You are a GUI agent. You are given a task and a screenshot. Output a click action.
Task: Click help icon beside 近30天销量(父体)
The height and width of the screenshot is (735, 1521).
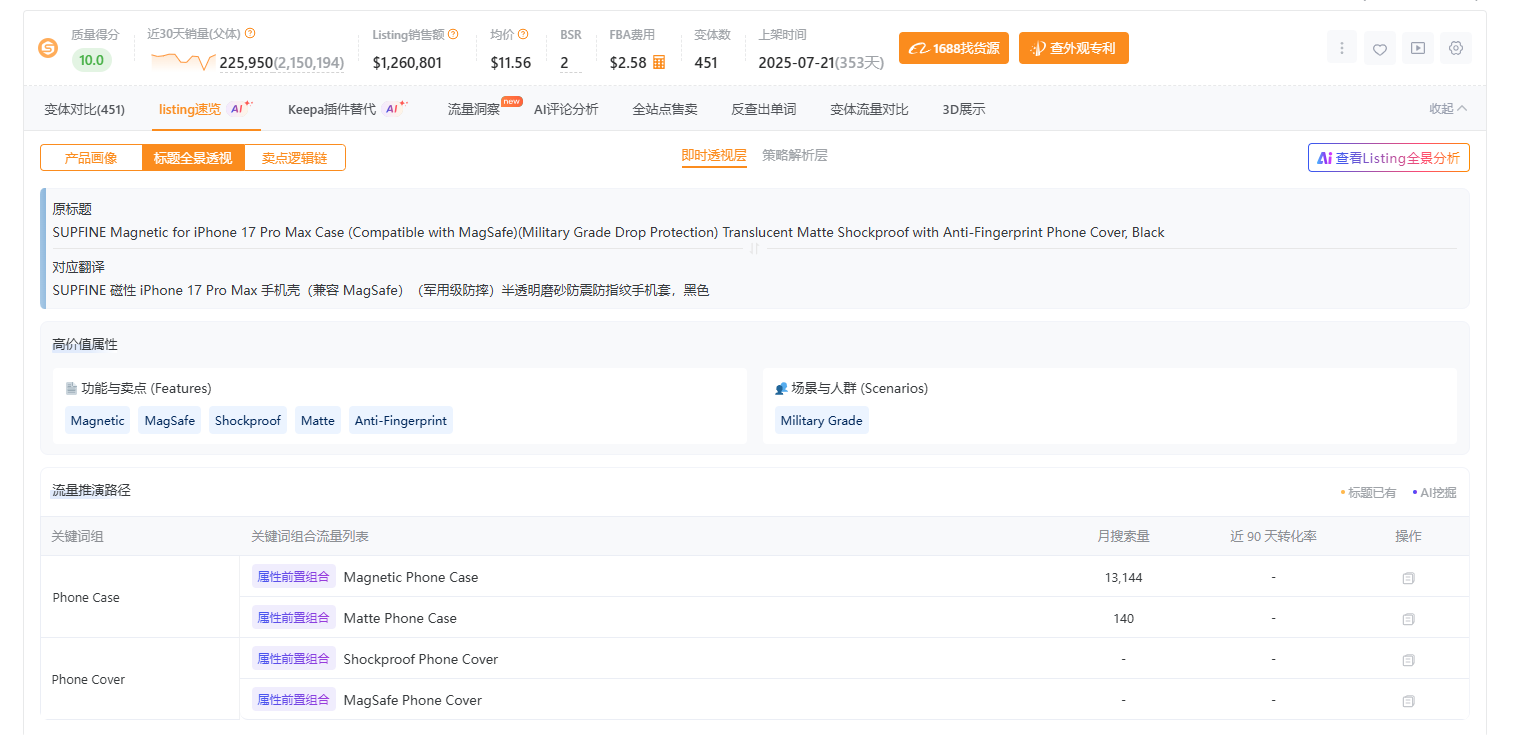(250, 34)
